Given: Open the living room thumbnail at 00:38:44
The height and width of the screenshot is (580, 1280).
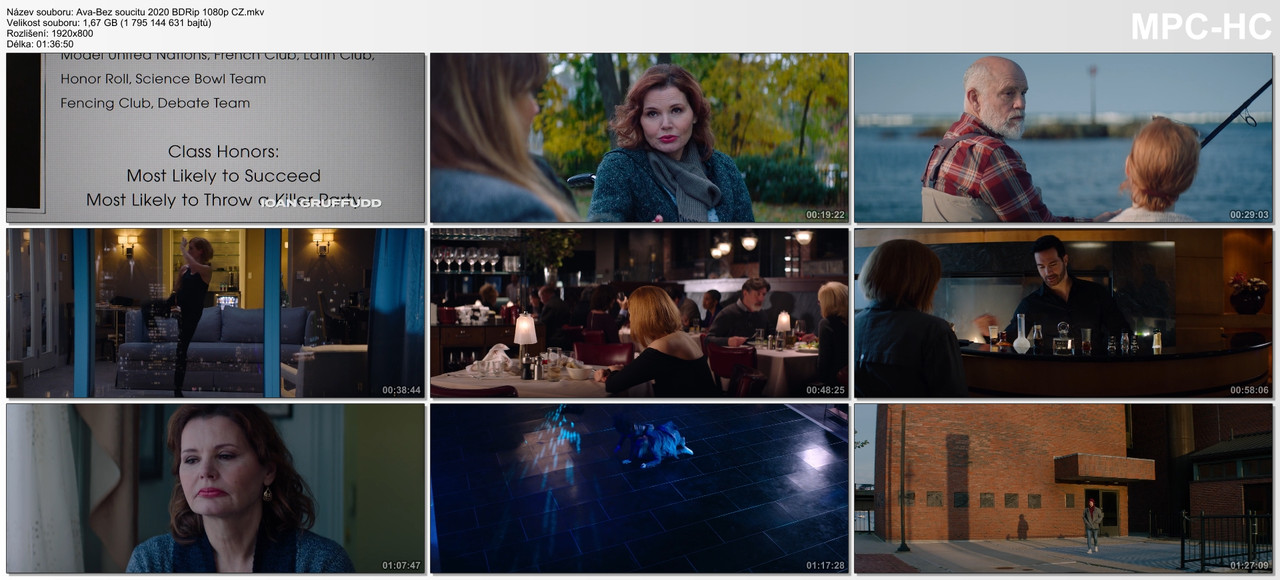Looking at the screenshot, I should 216,313.
